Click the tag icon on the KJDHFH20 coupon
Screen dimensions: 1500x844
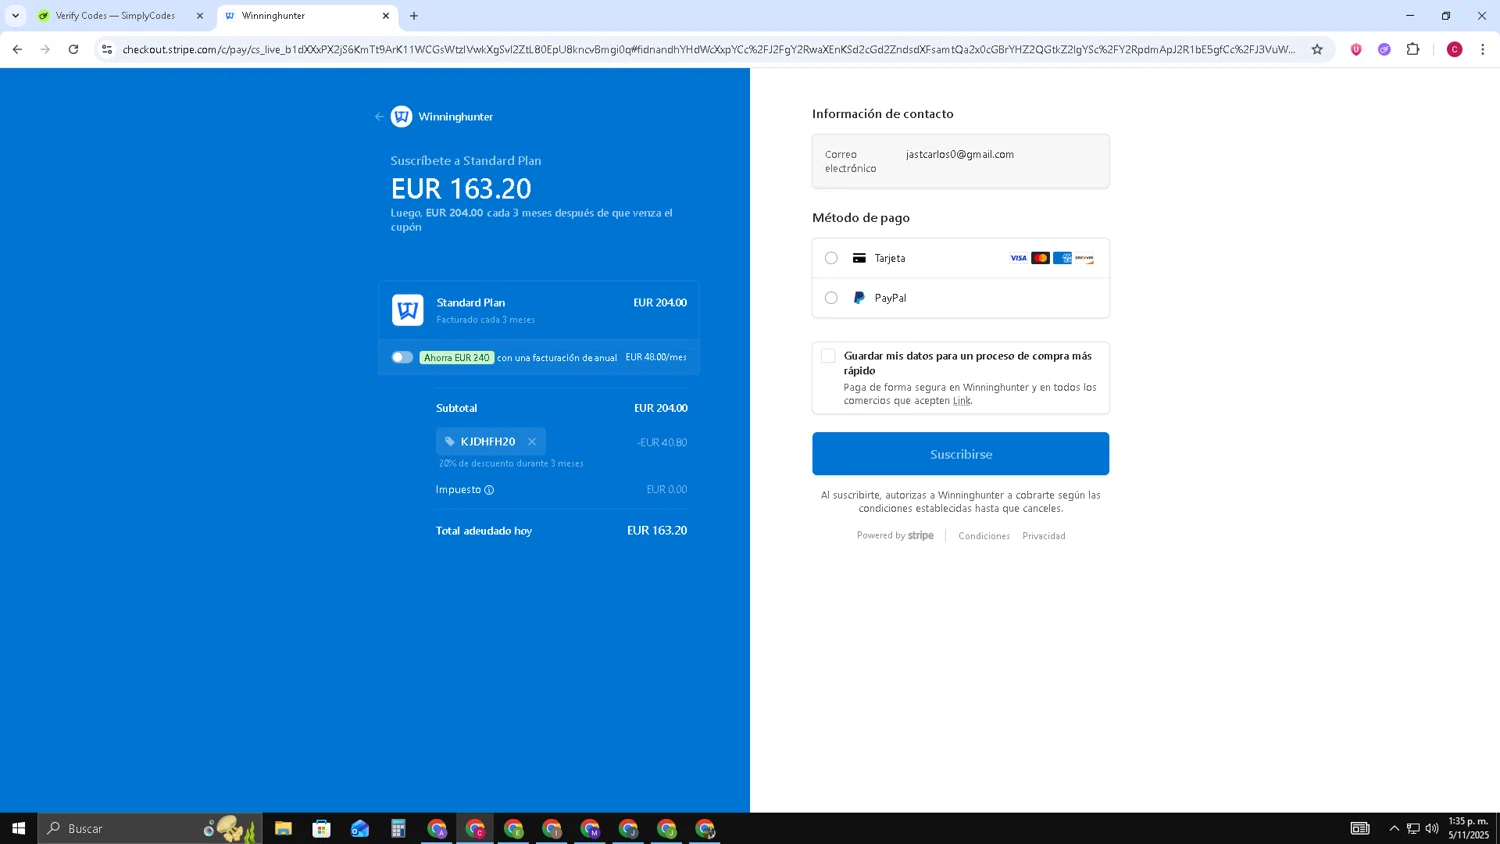[450, 442]
